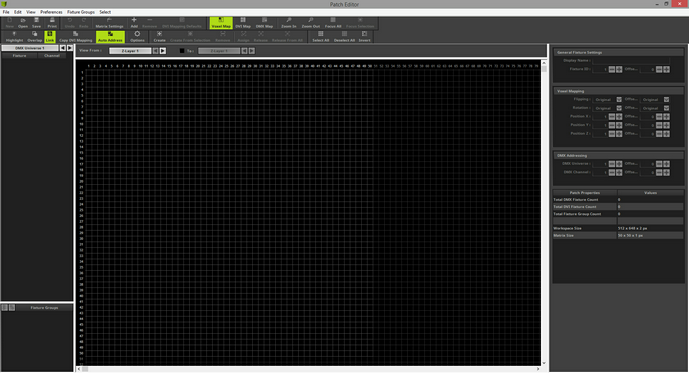Image resolution: width=689 pixels, height=373 pixels.
Task: Click the Focus All icon
Action: coord(333,23)
